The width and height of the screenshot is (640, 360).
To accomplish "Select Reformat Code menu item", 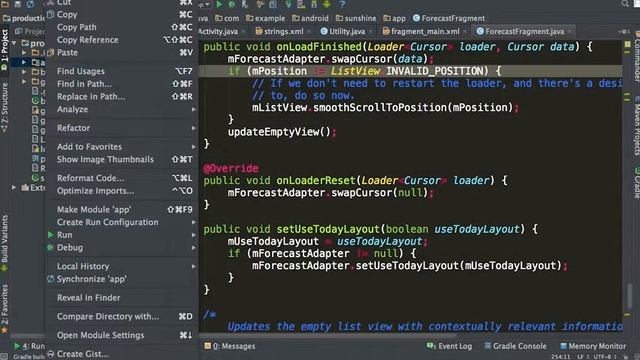I will pos(122,178).
